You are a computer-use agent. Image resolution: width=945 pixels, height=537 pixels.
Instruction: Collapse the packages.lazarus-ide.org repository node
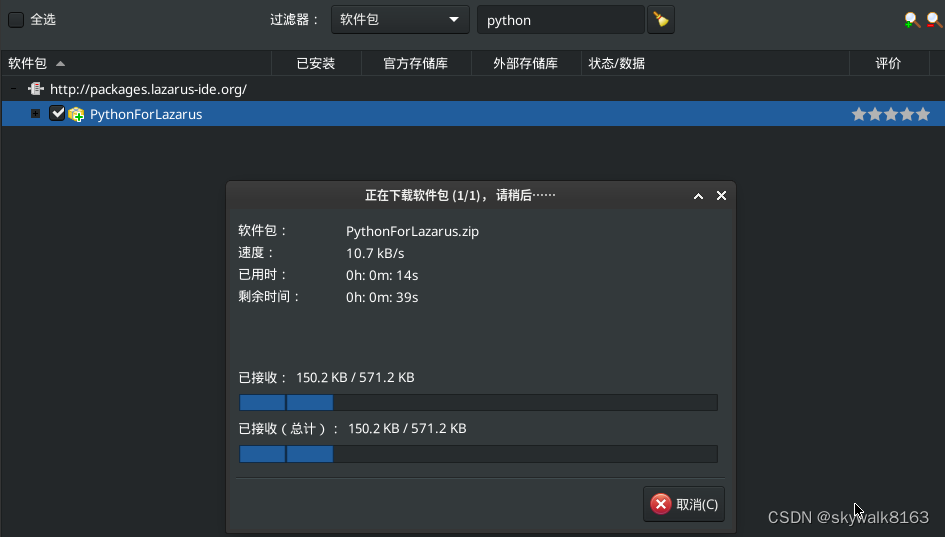click(13, 89)
